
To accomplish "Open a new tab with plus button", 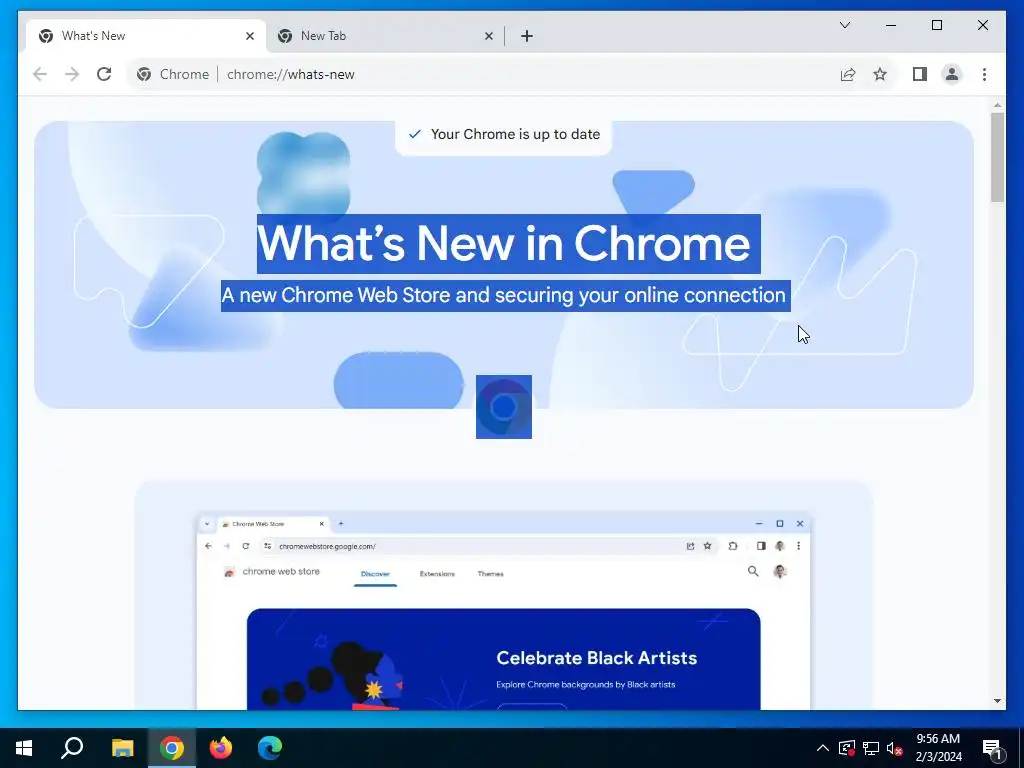I will pyautogui.click(x=527, y=36).
